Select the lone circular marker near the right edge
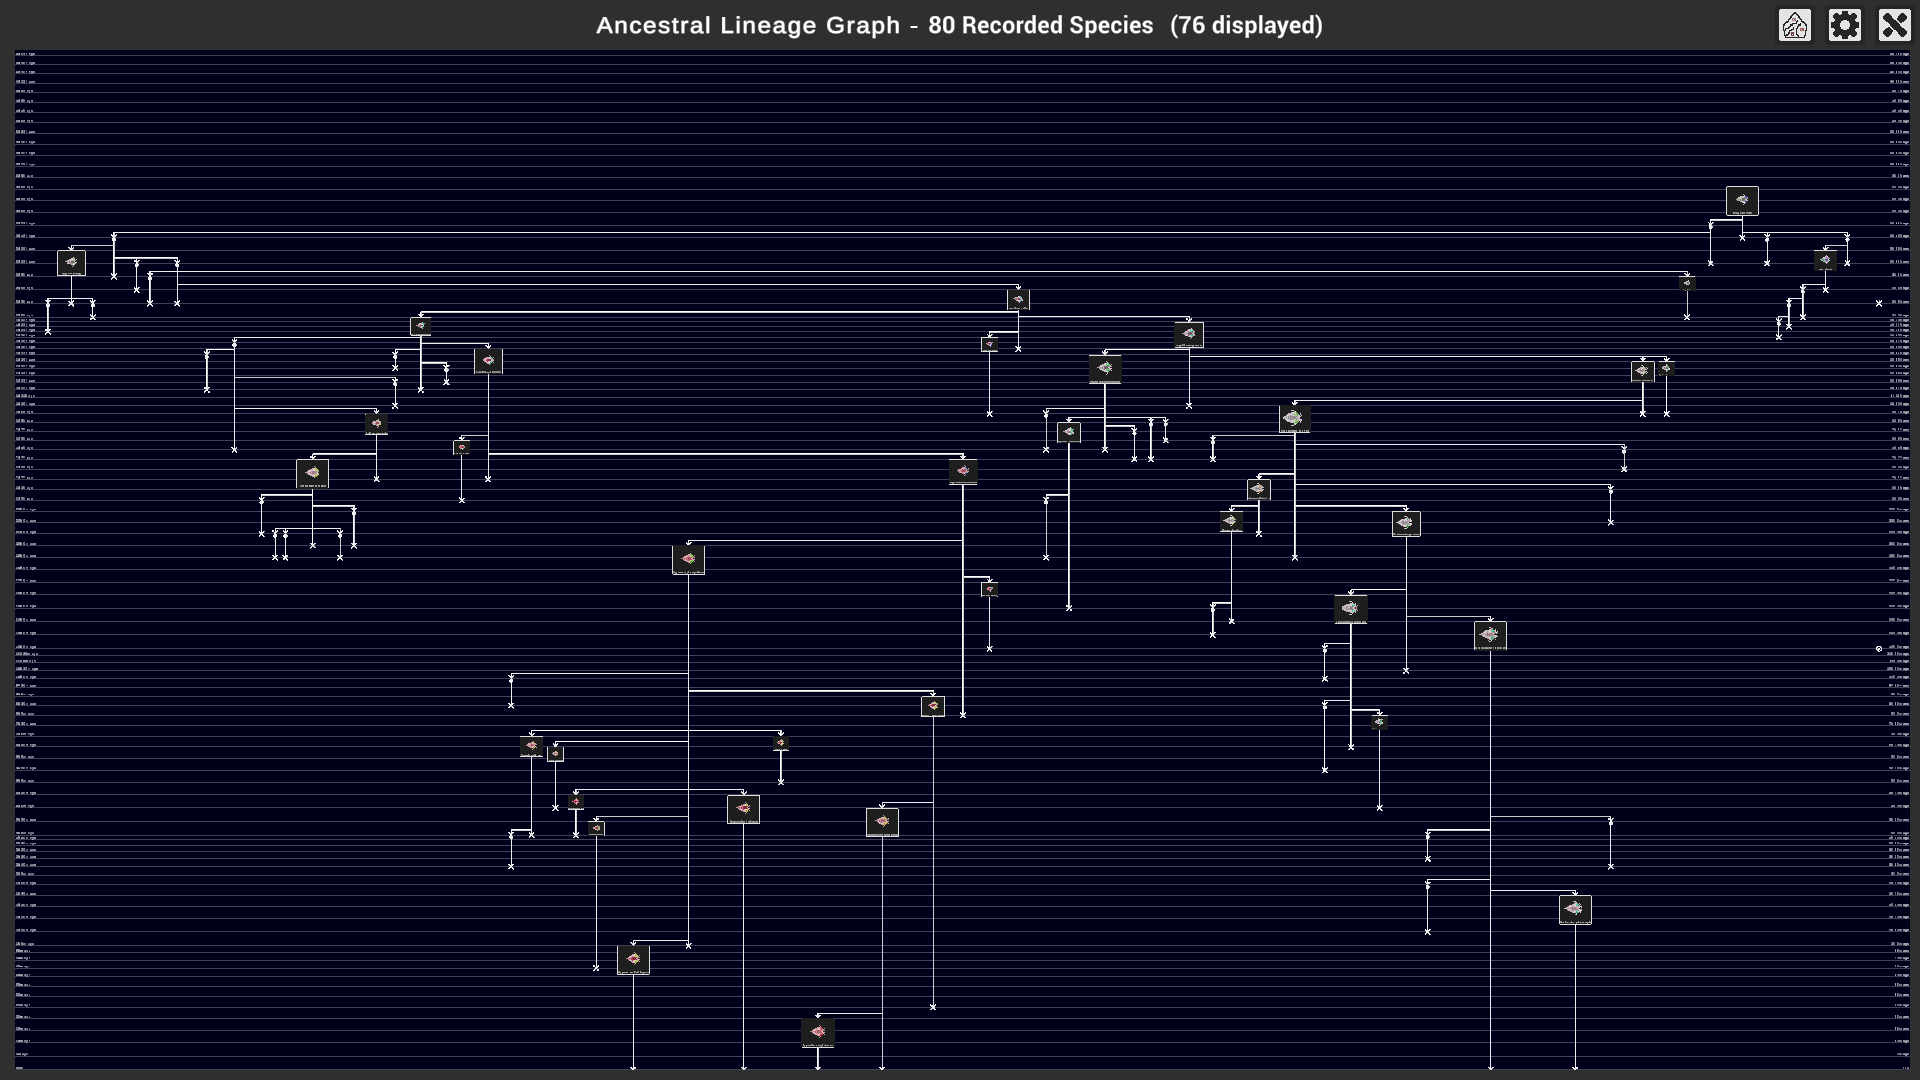This screenshot has height=1080, width=1920. pyautogui.click(x=1879, y=649)
